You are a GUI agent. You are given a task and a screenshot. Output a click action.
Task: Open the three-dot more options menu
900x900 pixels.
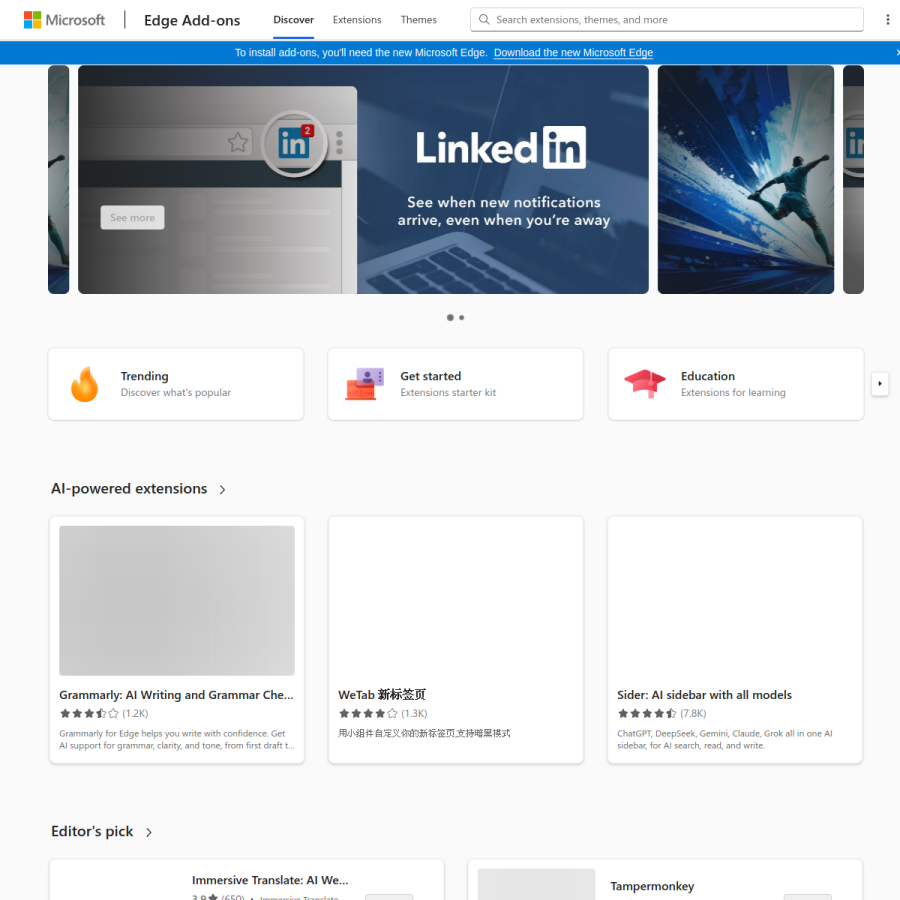pos(887,20)
